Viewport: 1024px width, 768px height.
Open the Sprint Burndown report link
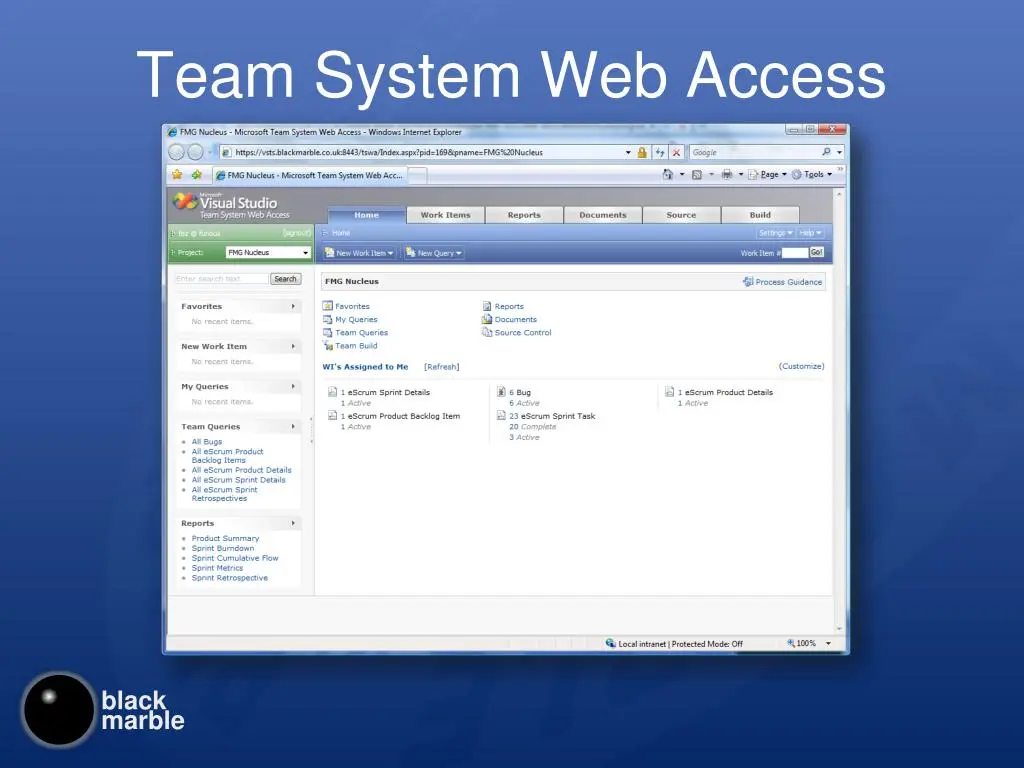pos(223,549)
